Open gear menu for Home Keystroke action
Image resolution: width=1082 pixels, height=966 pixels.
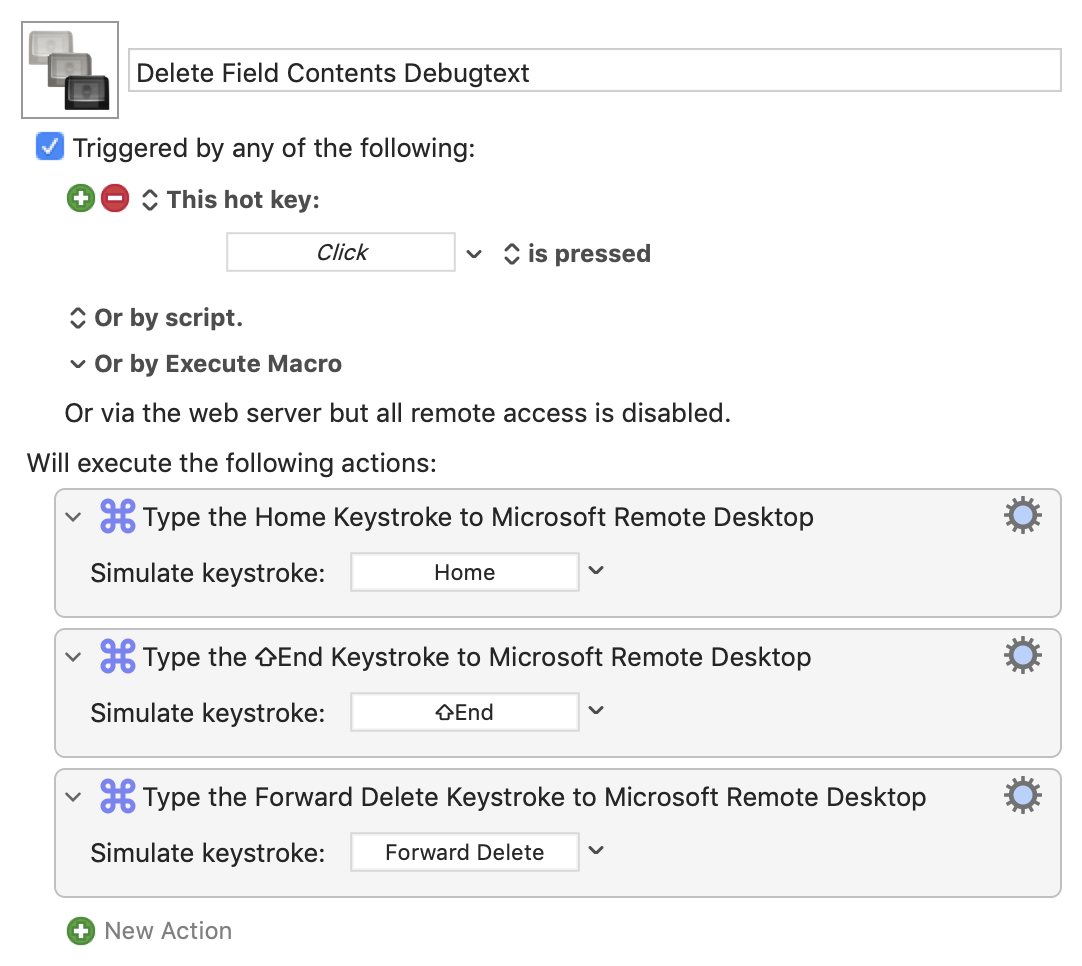[x=1022, y=515]
